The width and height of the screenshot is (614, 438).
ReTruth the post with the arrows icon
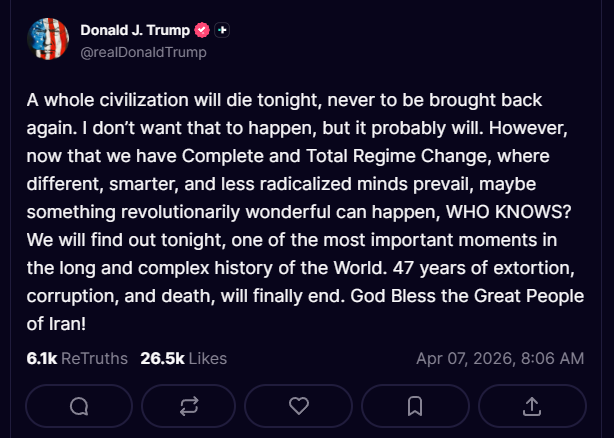(189, 405)
